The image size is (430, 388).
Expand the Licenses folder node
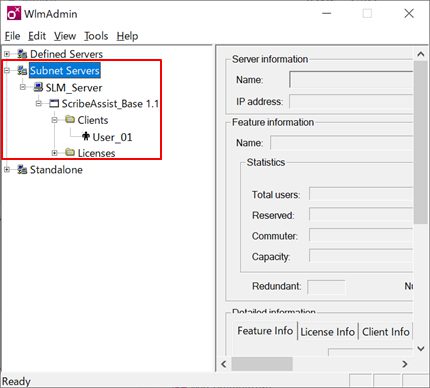[55, 153]
